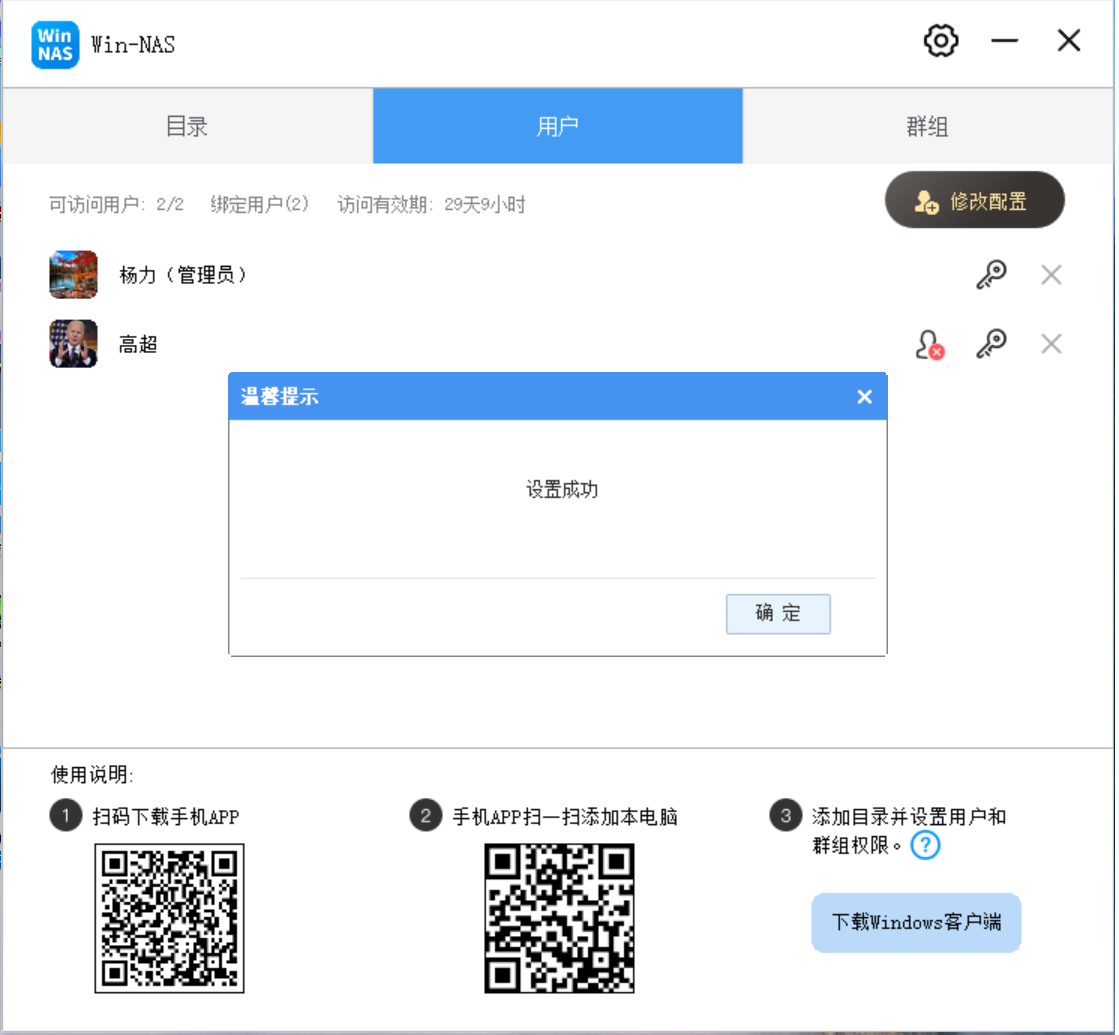Click the Win-NAS logo icon

click(x=55, y=44)
